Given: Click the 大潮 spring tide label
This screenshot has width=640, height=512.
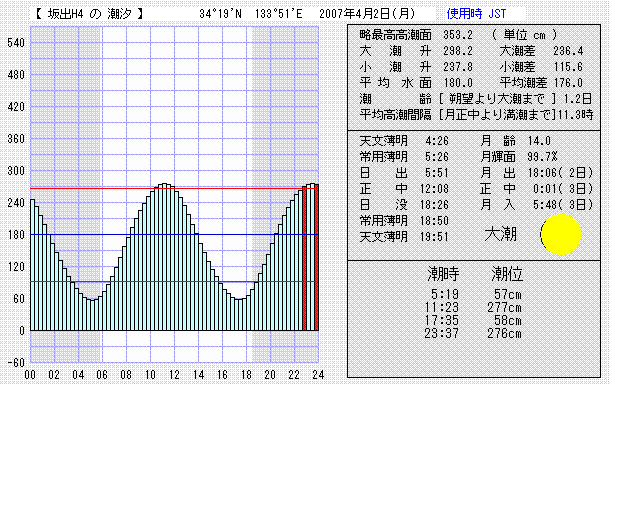Looking at the screenshot, I should pyautogui.click(x=500, y=235).
